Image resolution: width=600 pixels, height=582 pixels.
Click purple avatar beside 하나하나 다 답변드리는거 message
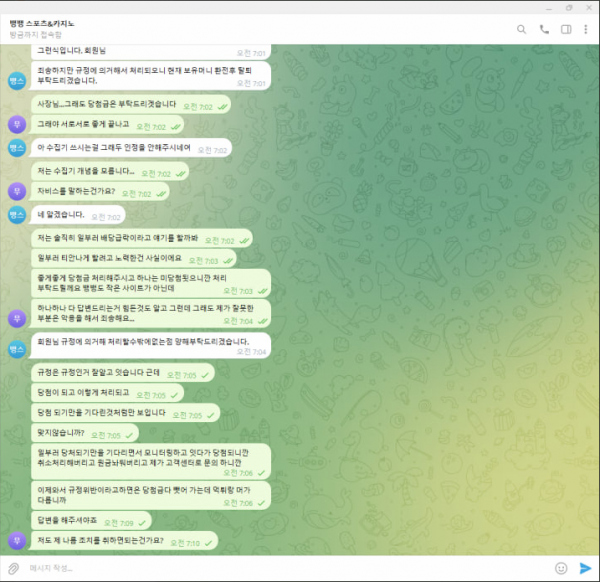[17, 318]
